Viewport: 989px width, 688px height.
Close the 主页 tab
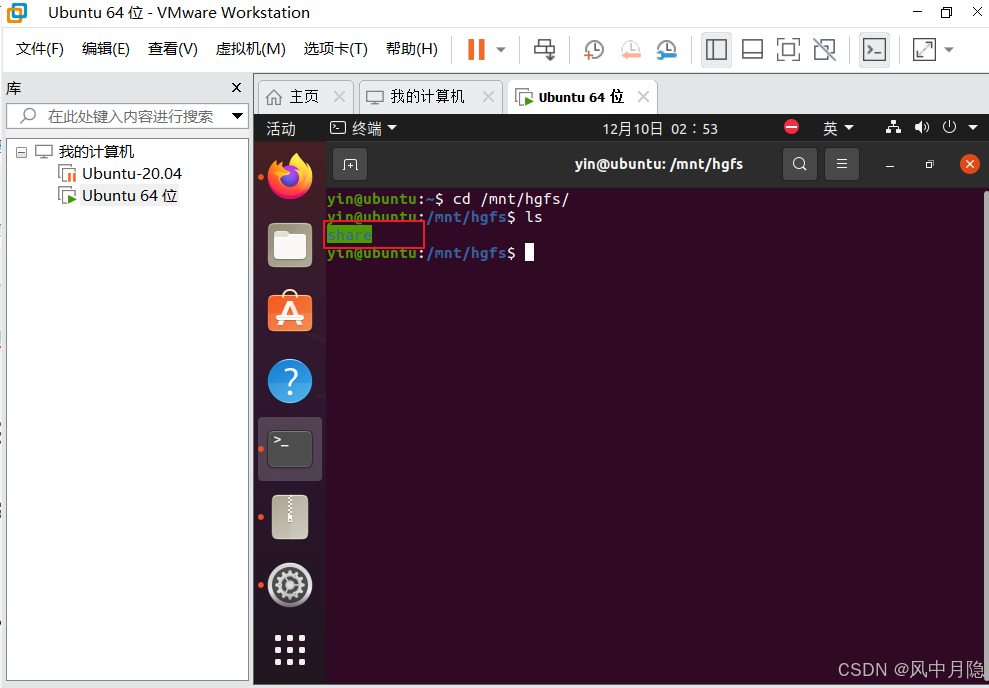339,96
